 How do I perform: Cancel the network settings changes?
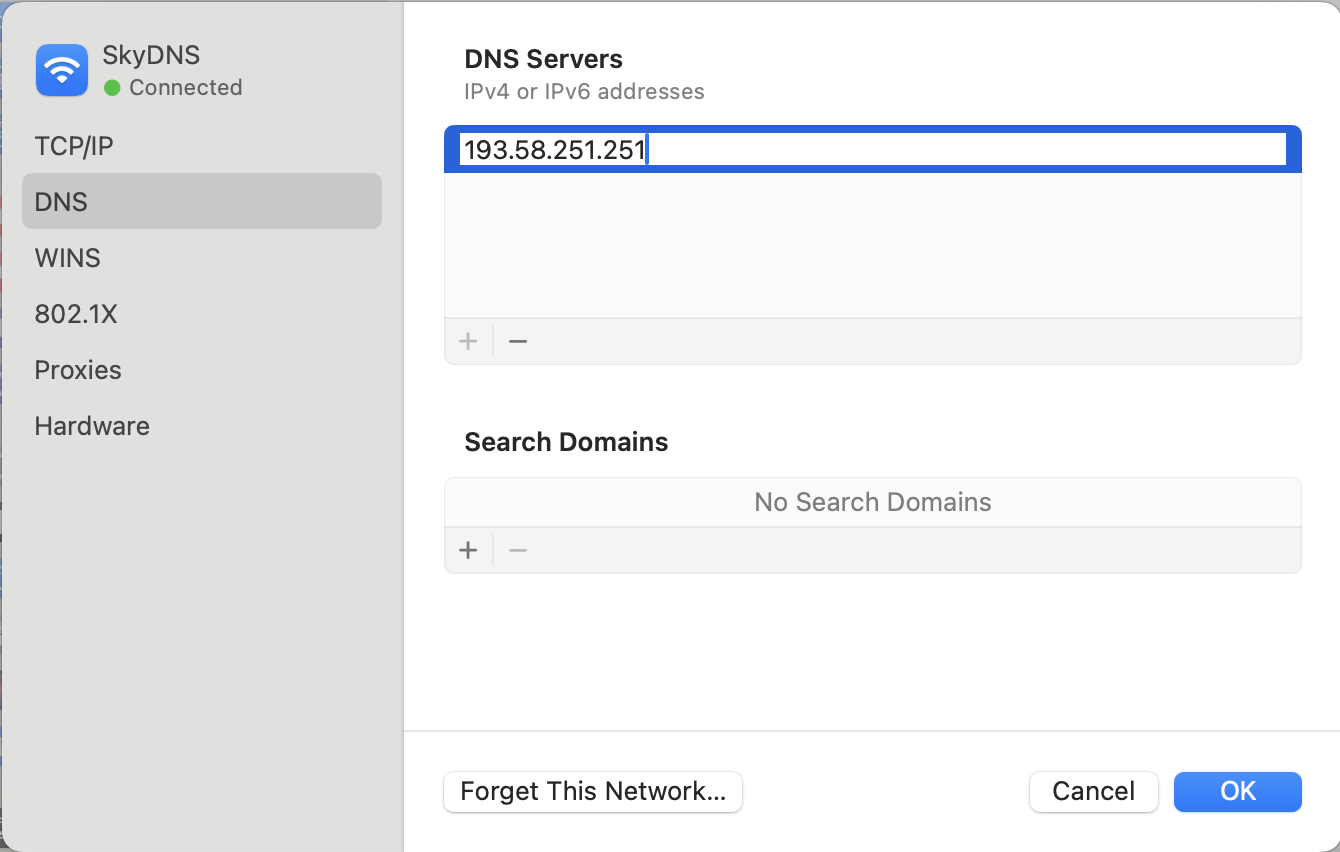pyautogui.click(x=1093, y=792)
